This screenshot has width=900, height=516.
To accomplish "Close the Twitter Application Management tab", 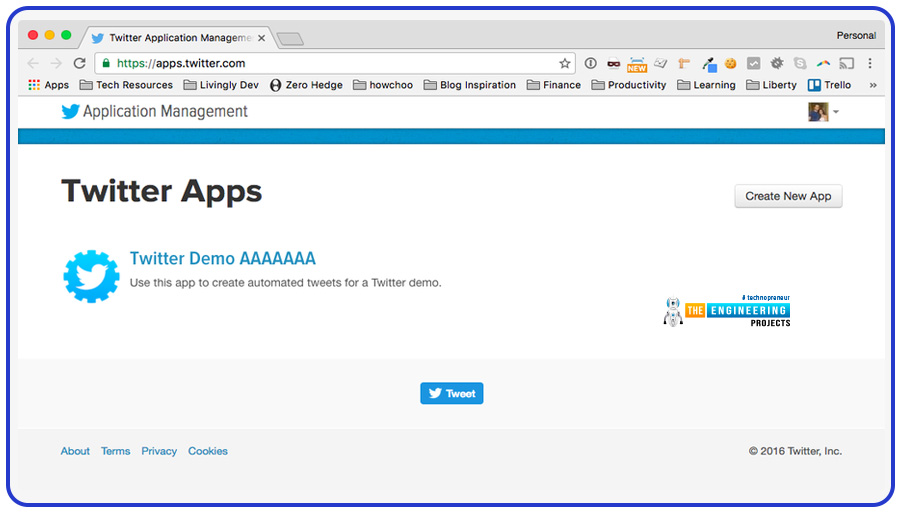I will (261, 38).
